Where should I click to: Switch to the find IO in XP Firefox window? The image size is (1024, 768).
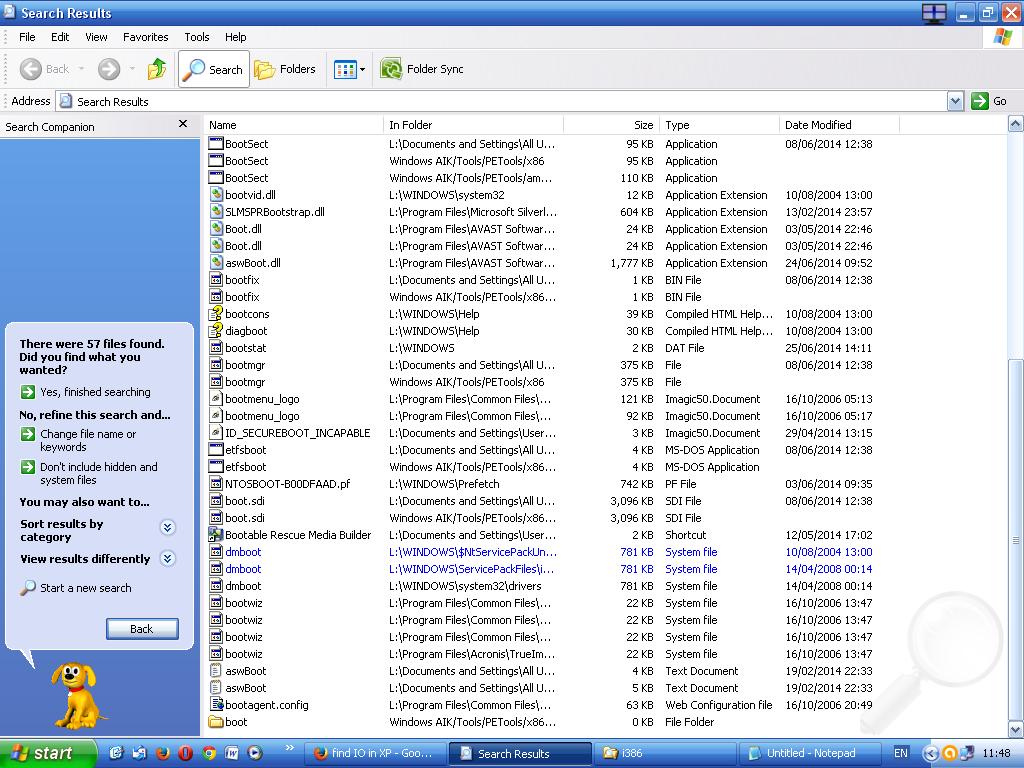[x=376, y=753]
